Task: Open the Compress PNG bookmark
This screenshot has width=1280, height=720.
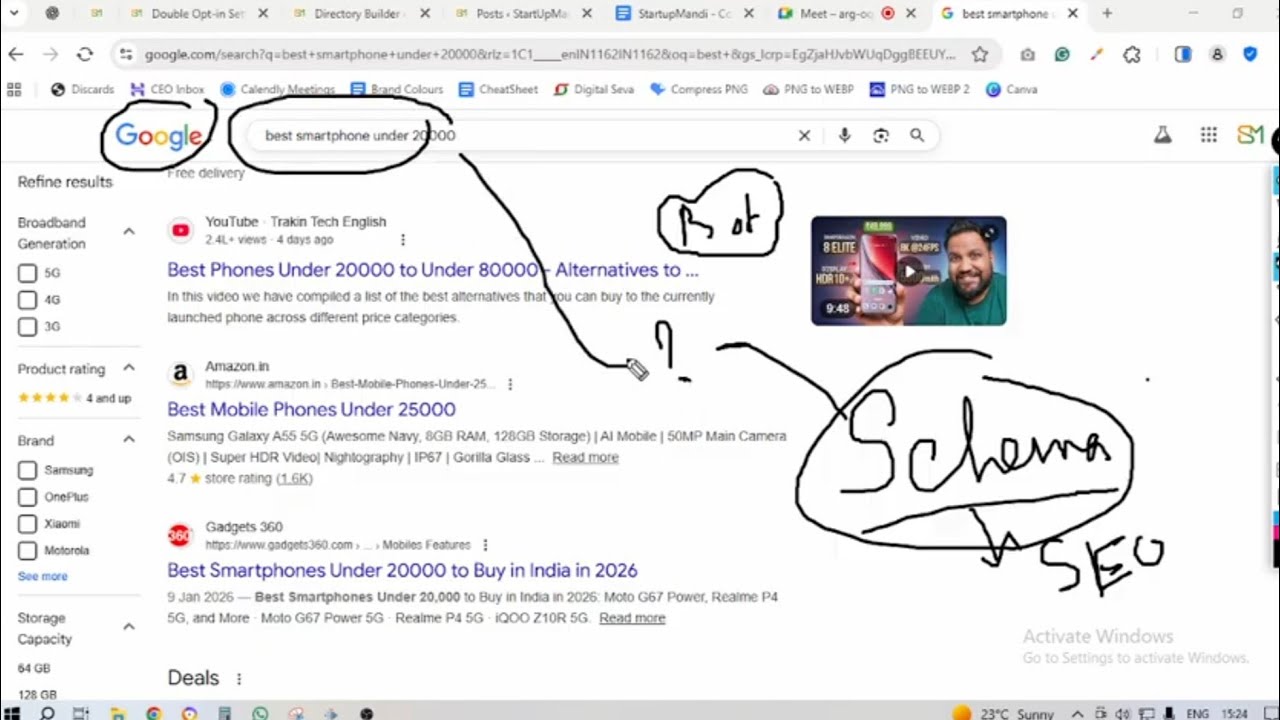Action: coord(699,89)
